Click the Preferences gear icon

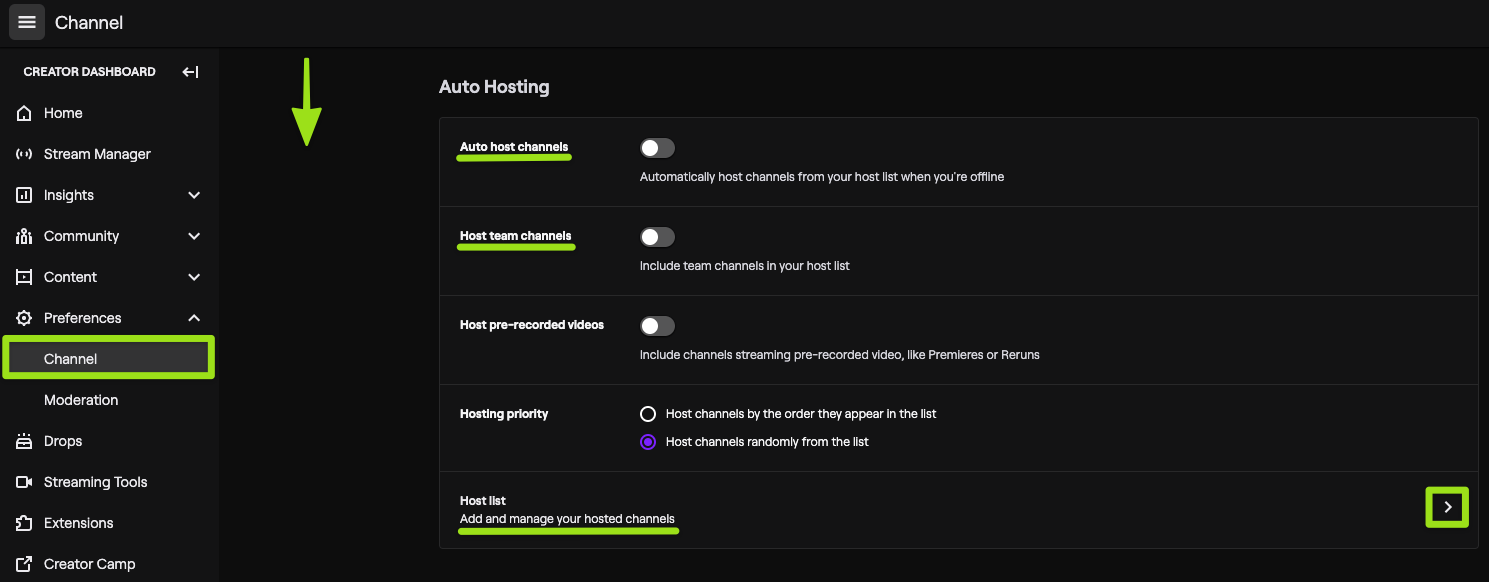[23, 317]
